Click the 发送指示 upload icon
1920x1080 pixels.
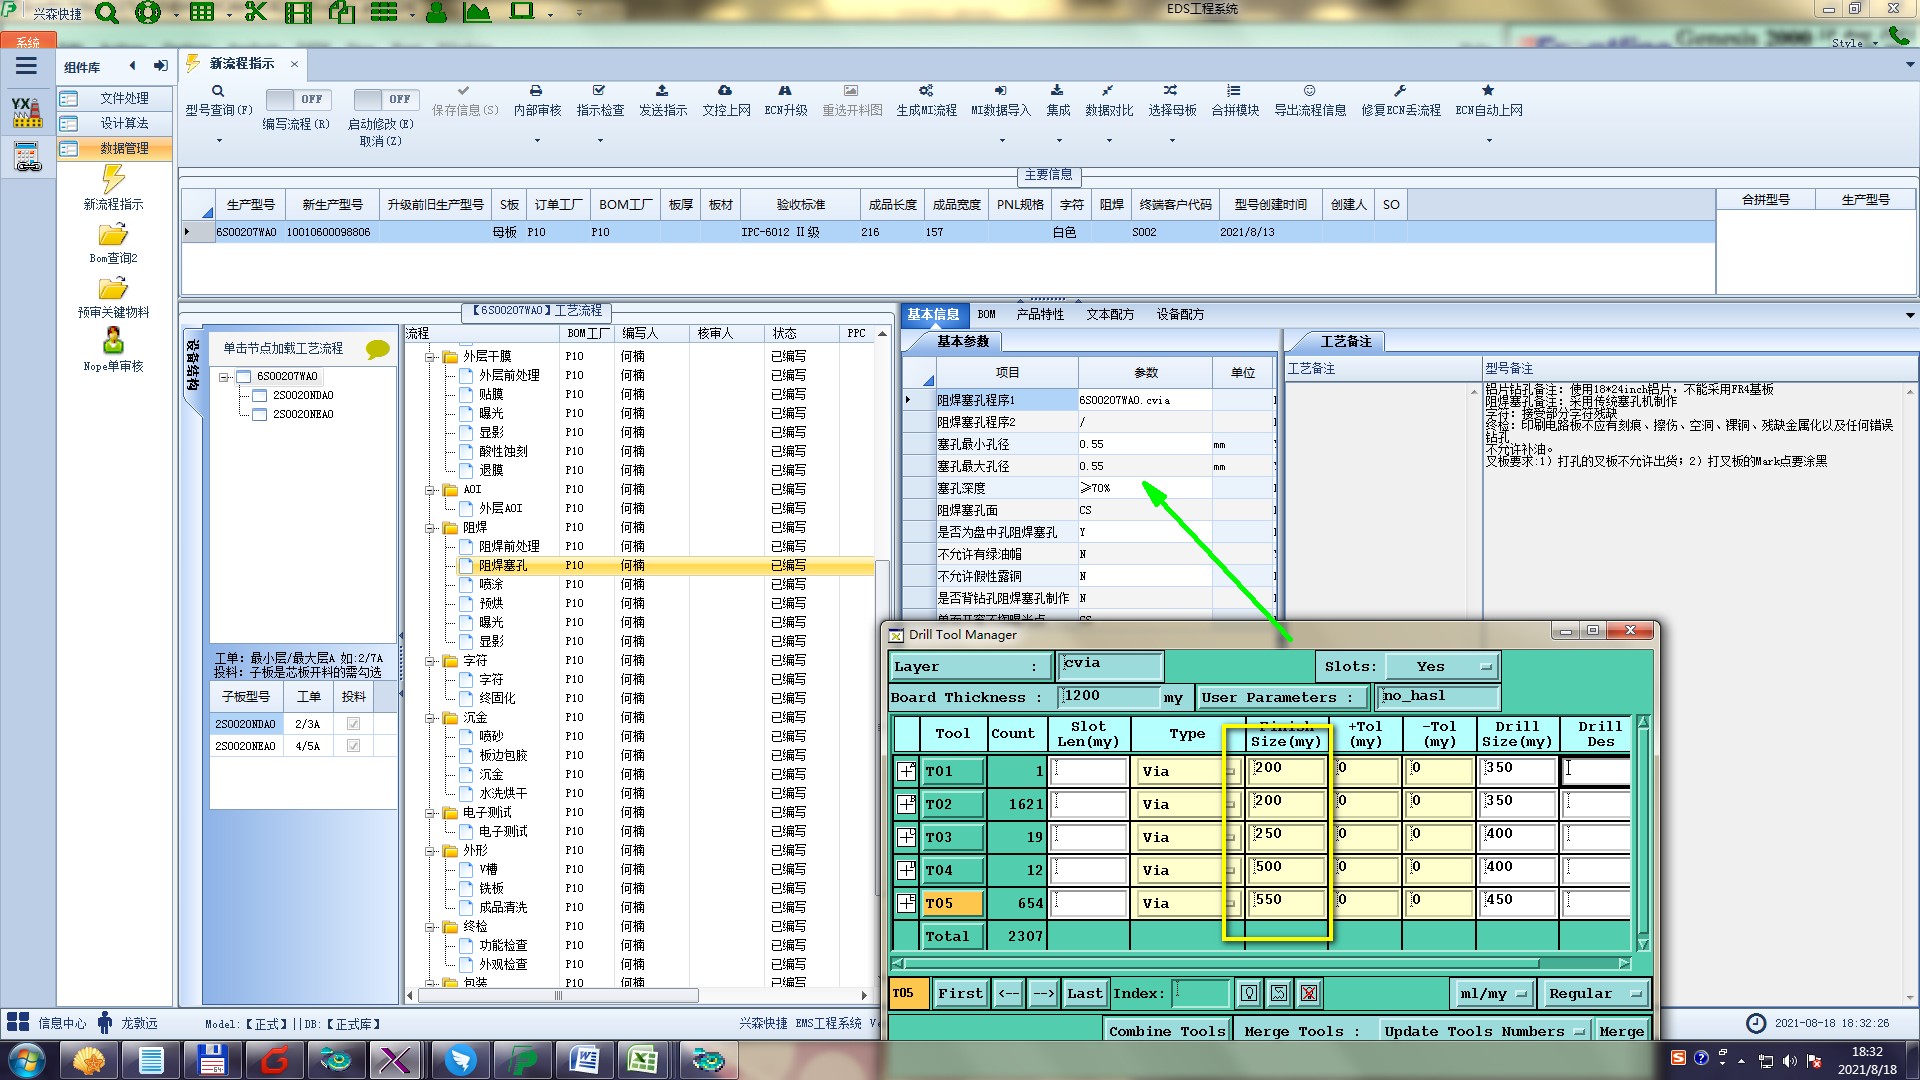(x=662, y=91)
